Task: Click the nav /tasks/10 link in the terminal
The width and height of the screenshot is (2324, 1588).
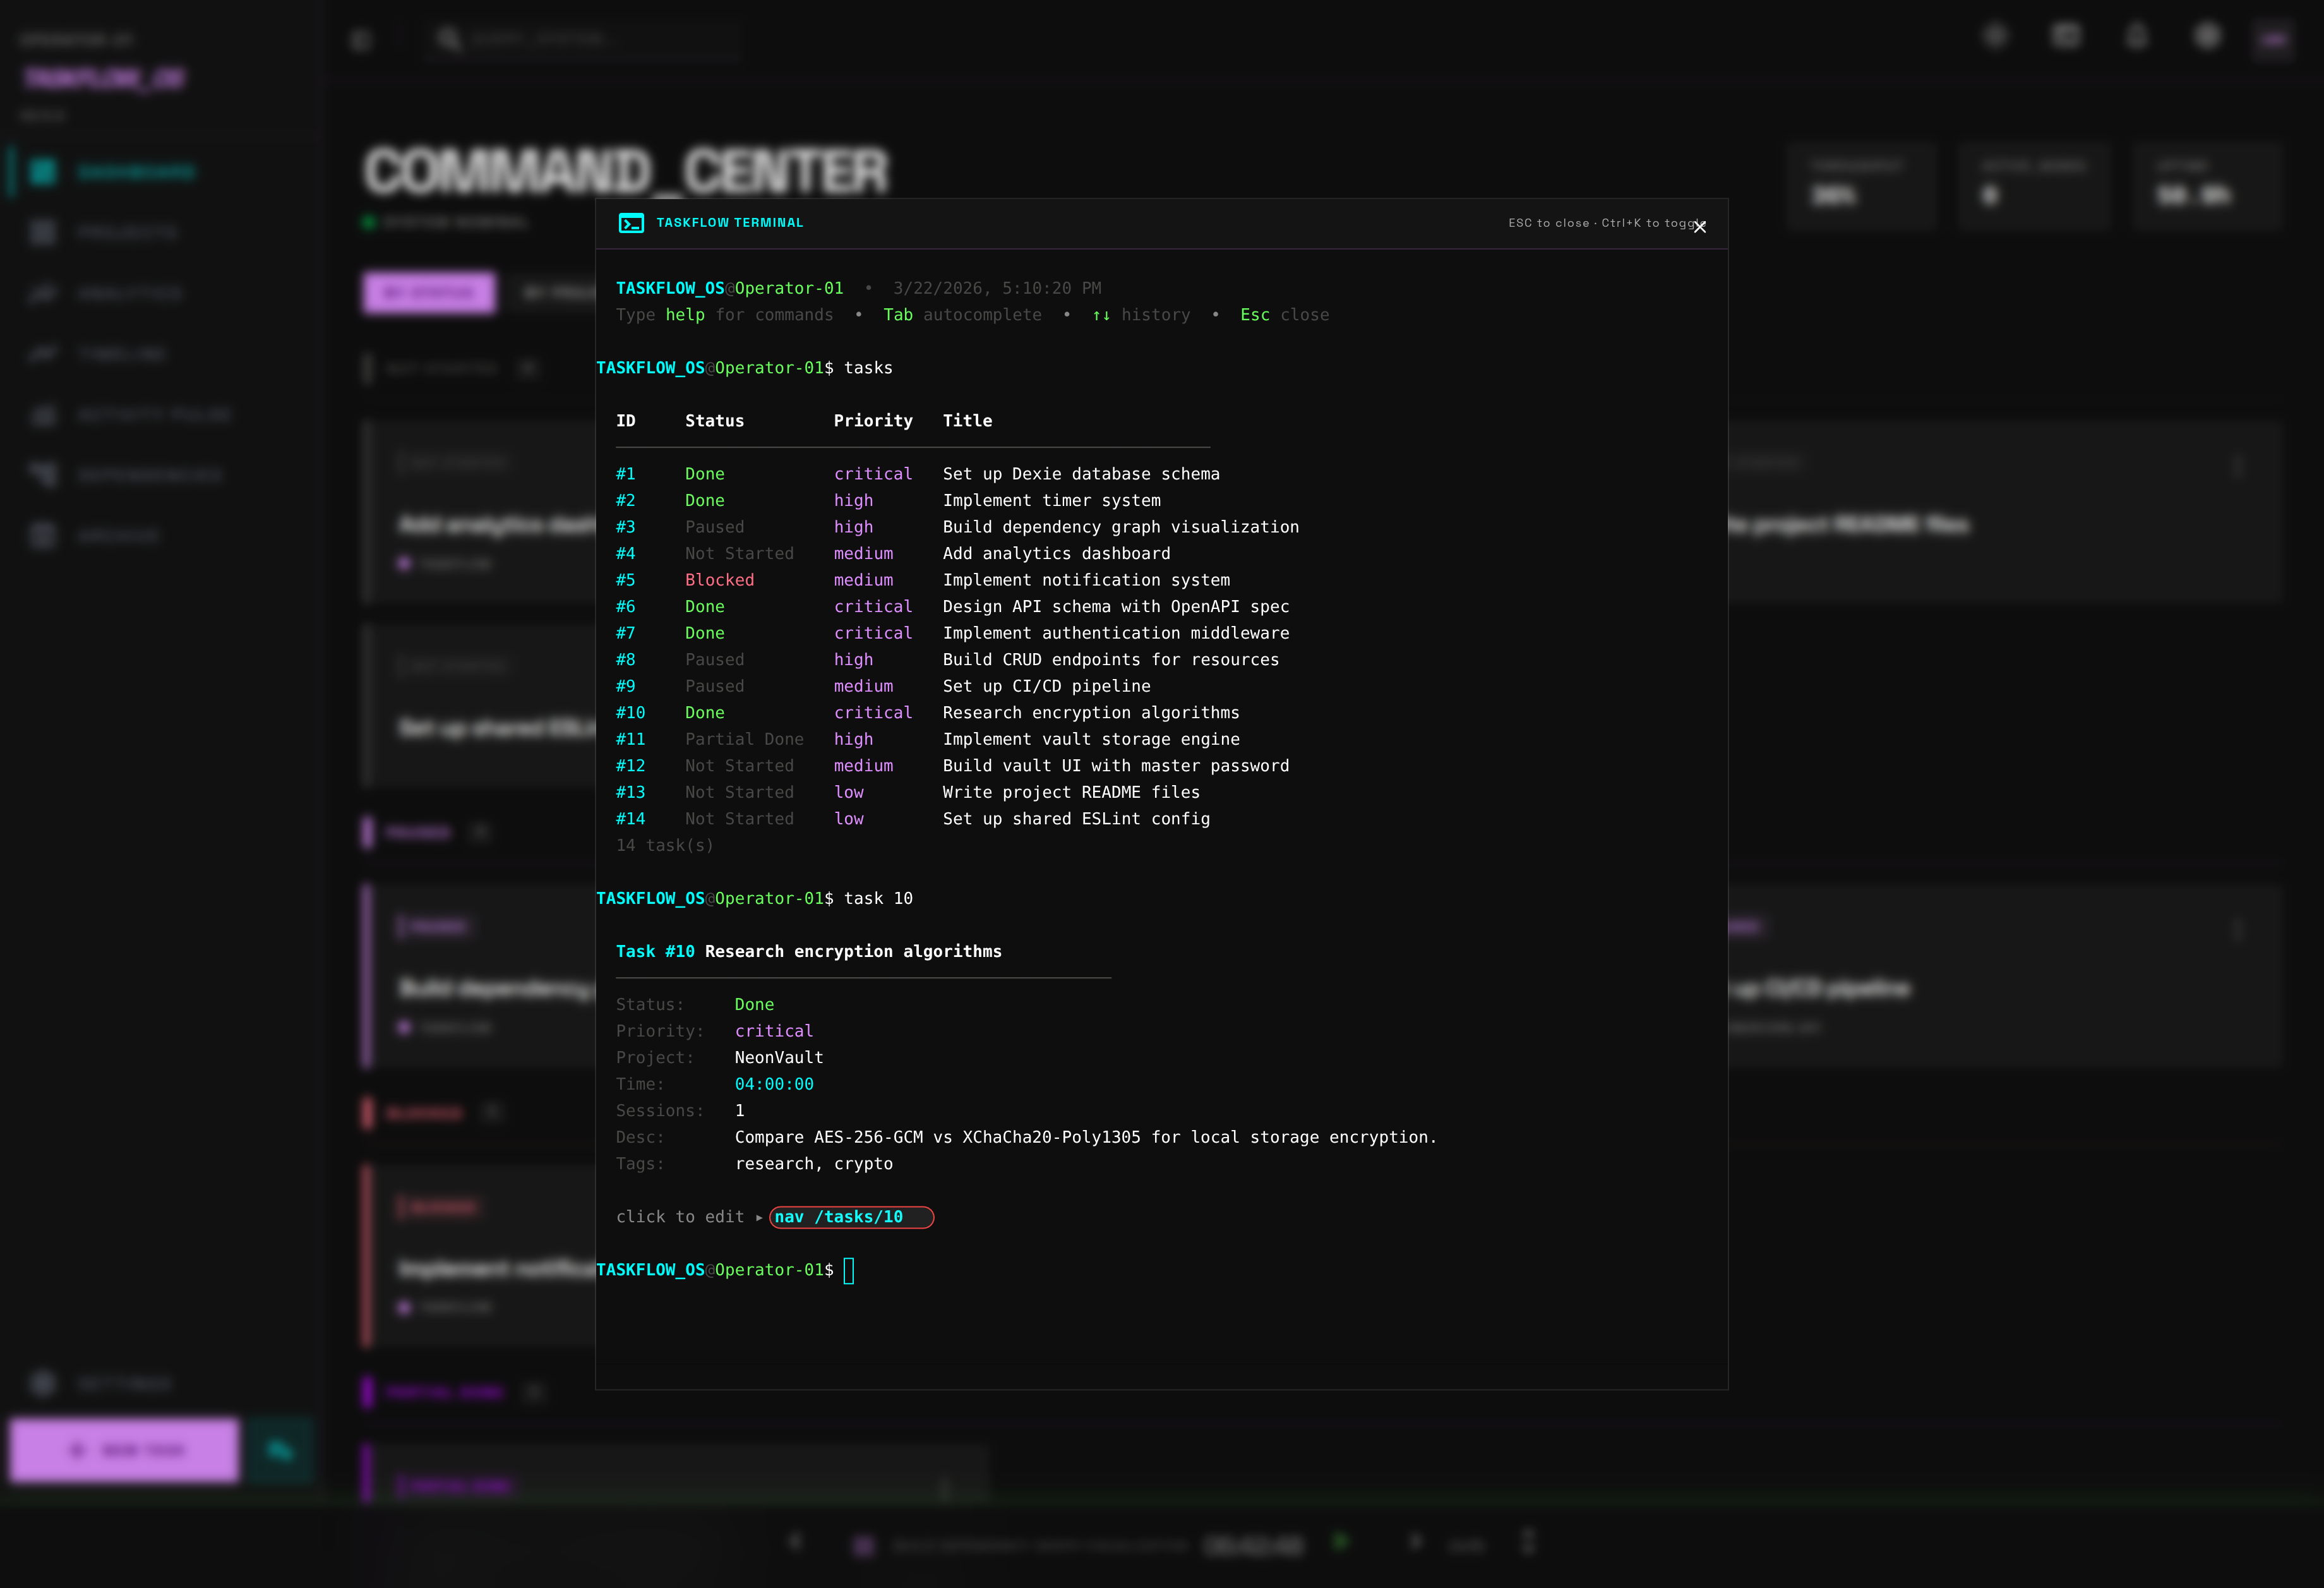Action: 851,1217
